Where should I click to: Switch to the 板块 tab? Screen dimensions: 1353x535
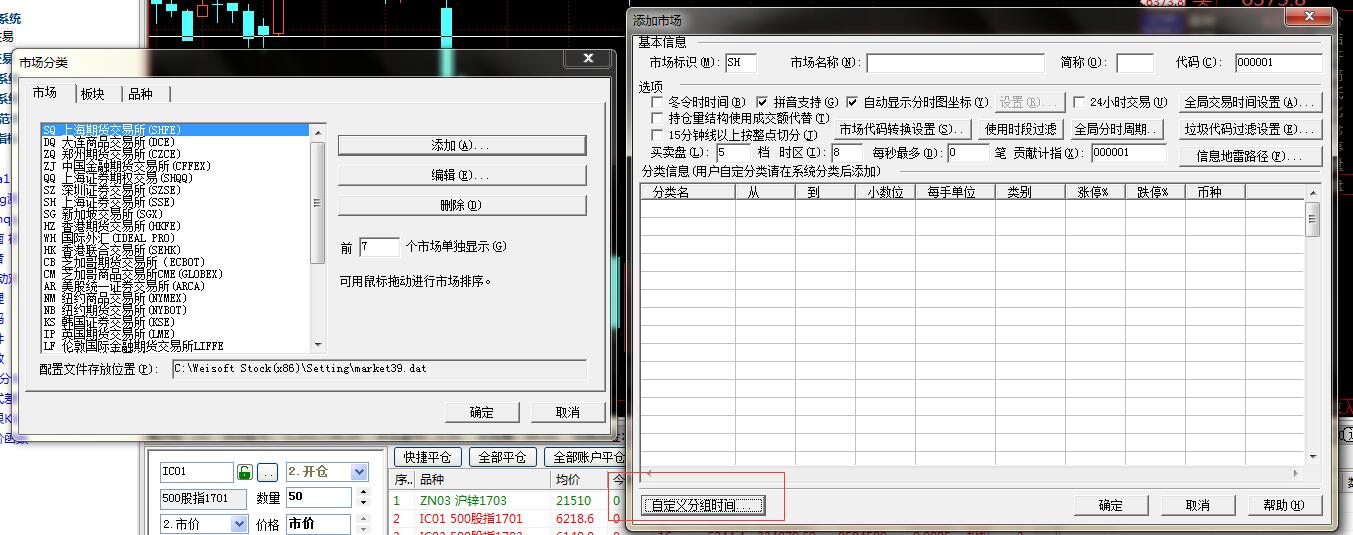93,94
